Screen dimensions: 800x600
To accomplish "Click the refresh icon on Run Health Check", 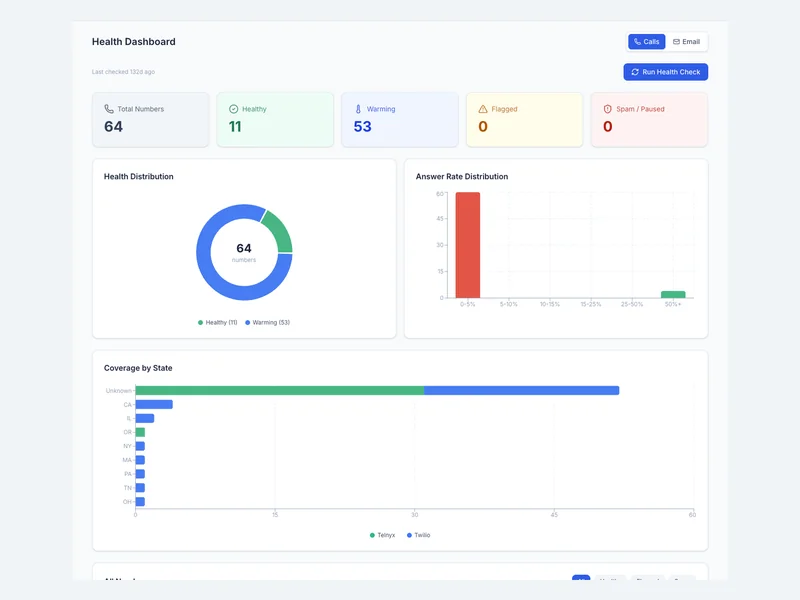I will click(x=635, y=72).
